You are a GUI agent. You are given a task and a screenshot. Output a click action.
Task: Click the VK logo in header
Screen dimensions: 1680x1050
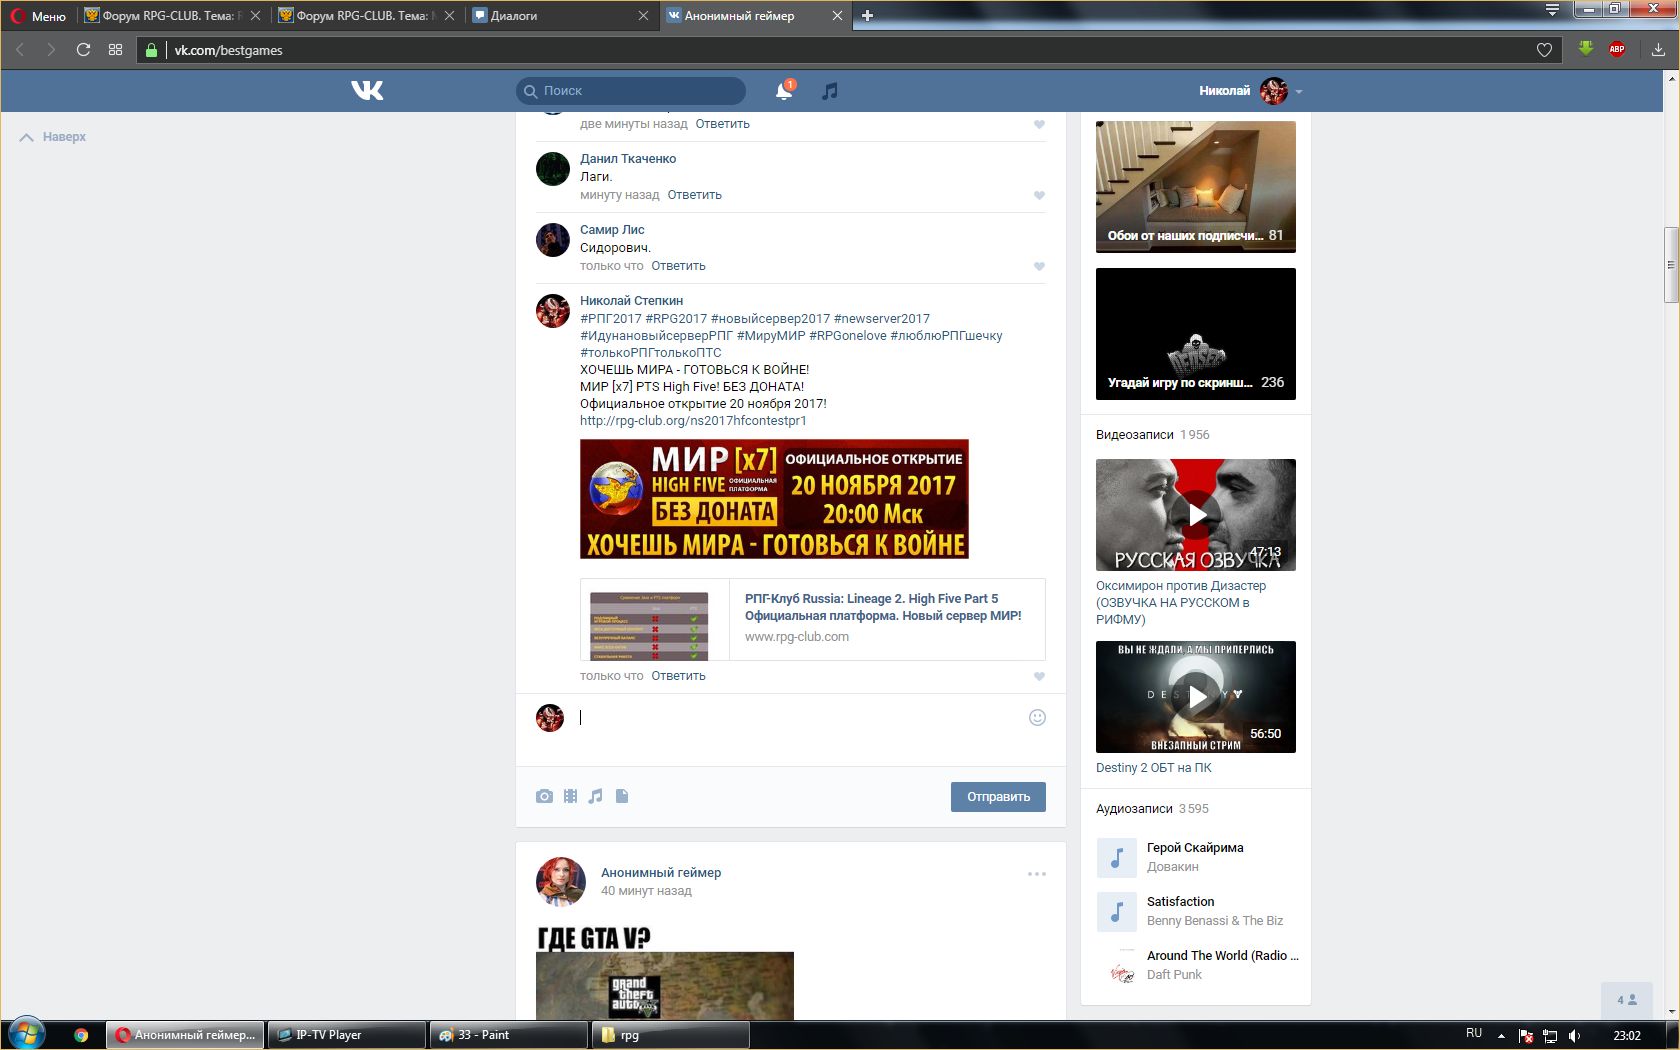tap(367, 91)
